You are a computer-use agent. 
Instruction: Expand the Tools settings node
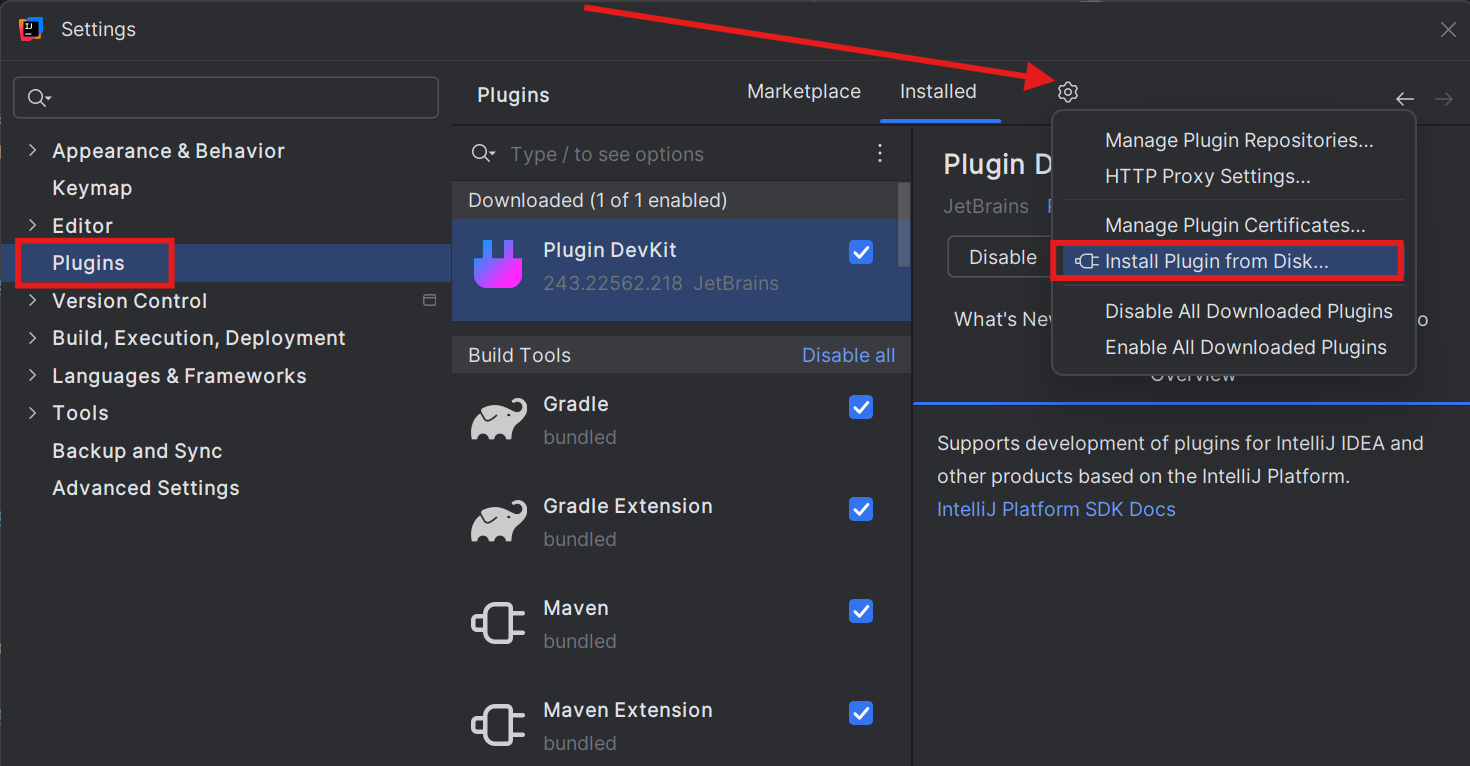pyautogui.click(x=33, y=412)
